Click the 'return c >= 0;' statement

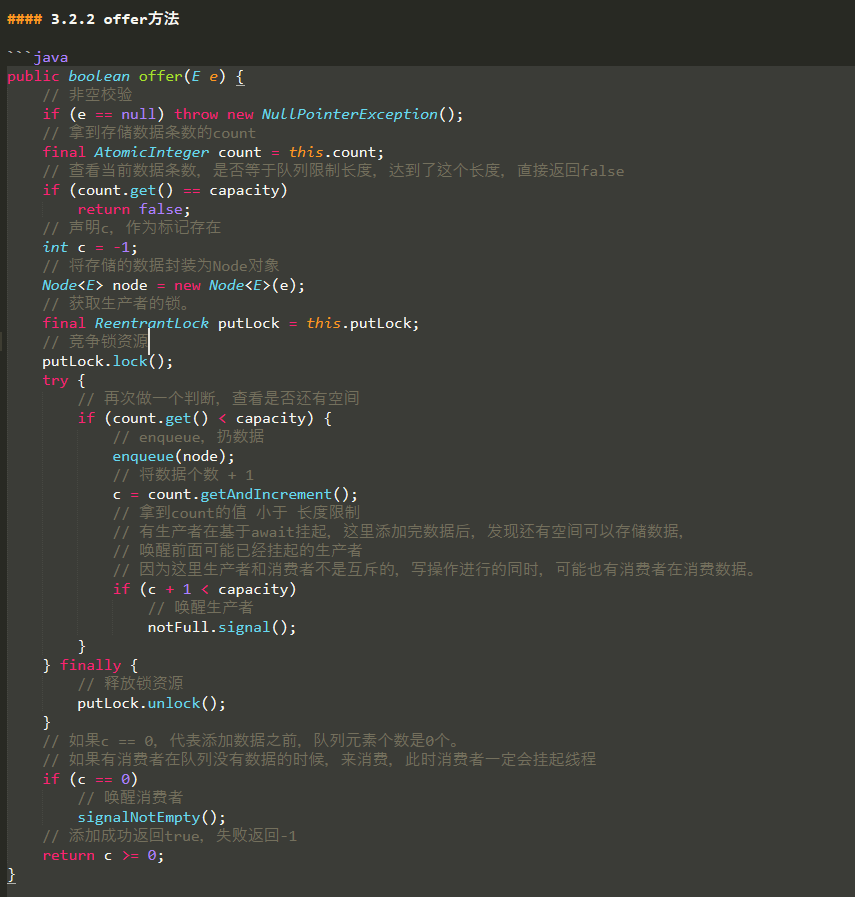pyautogui.click(x=103, y=855)
